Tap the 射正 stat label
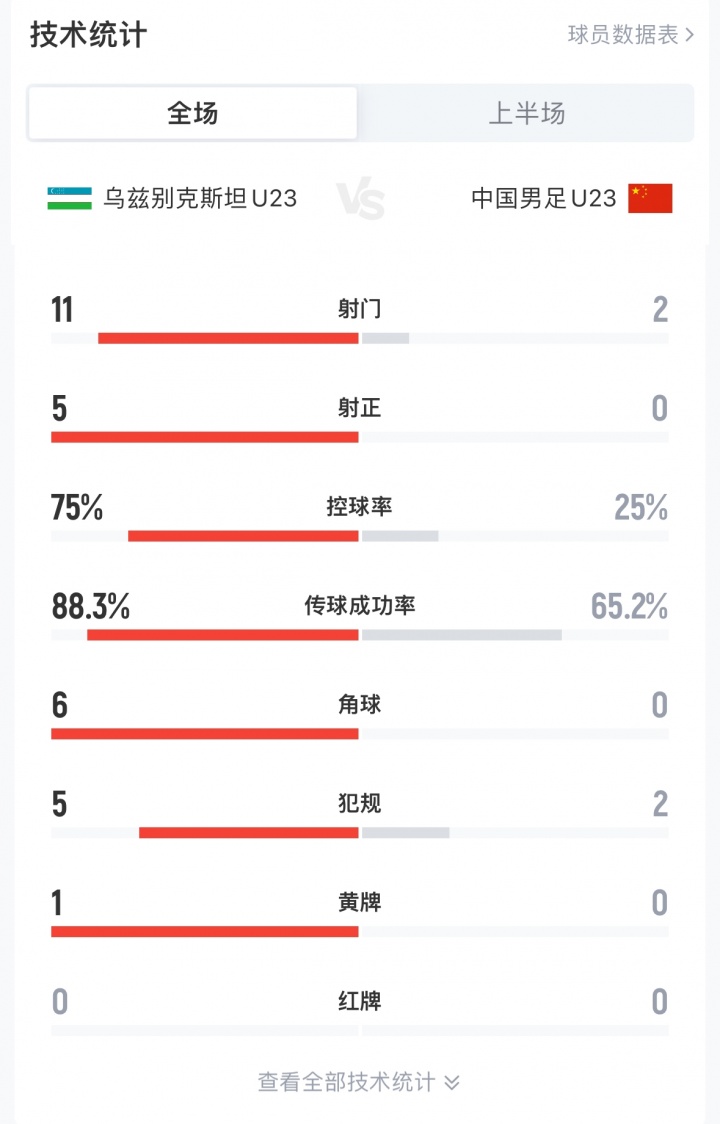 tap(360, 408)
